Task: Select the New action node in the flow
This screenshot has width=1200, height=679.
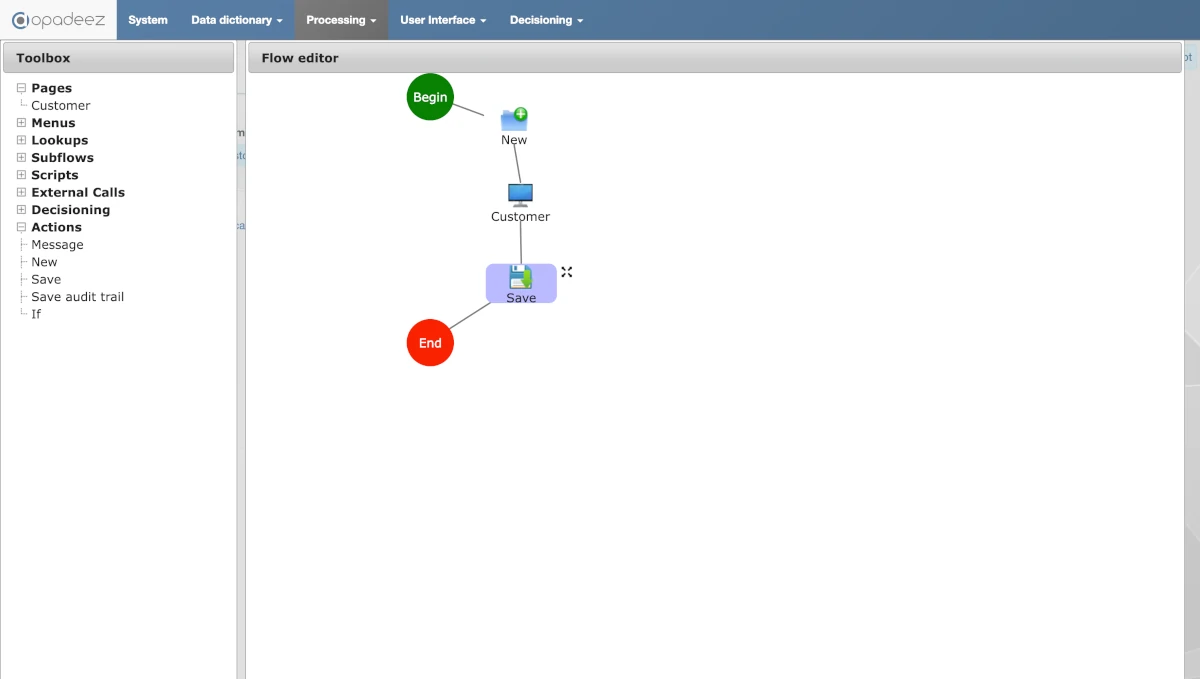Action: click(x=513, y=118)
